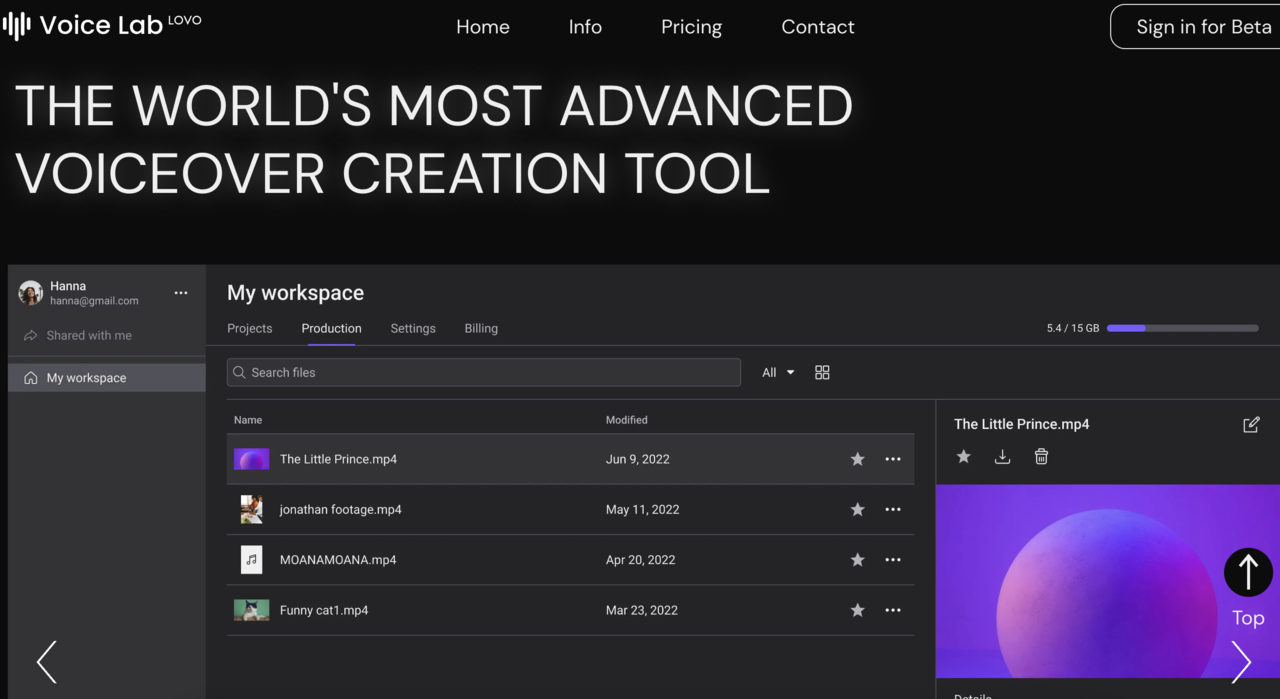
Task: Click the Voice Lab LOVO logo
Action: click(102, 26)
